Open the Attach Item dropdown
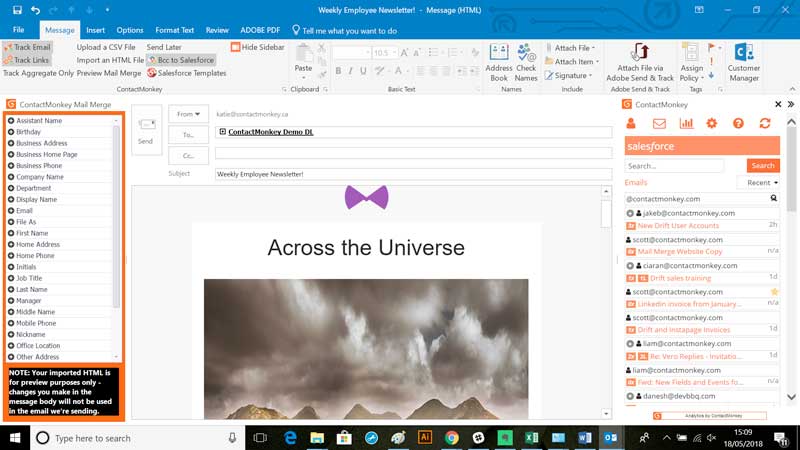Viewport: 800px width, 450px height. (572, 62)
